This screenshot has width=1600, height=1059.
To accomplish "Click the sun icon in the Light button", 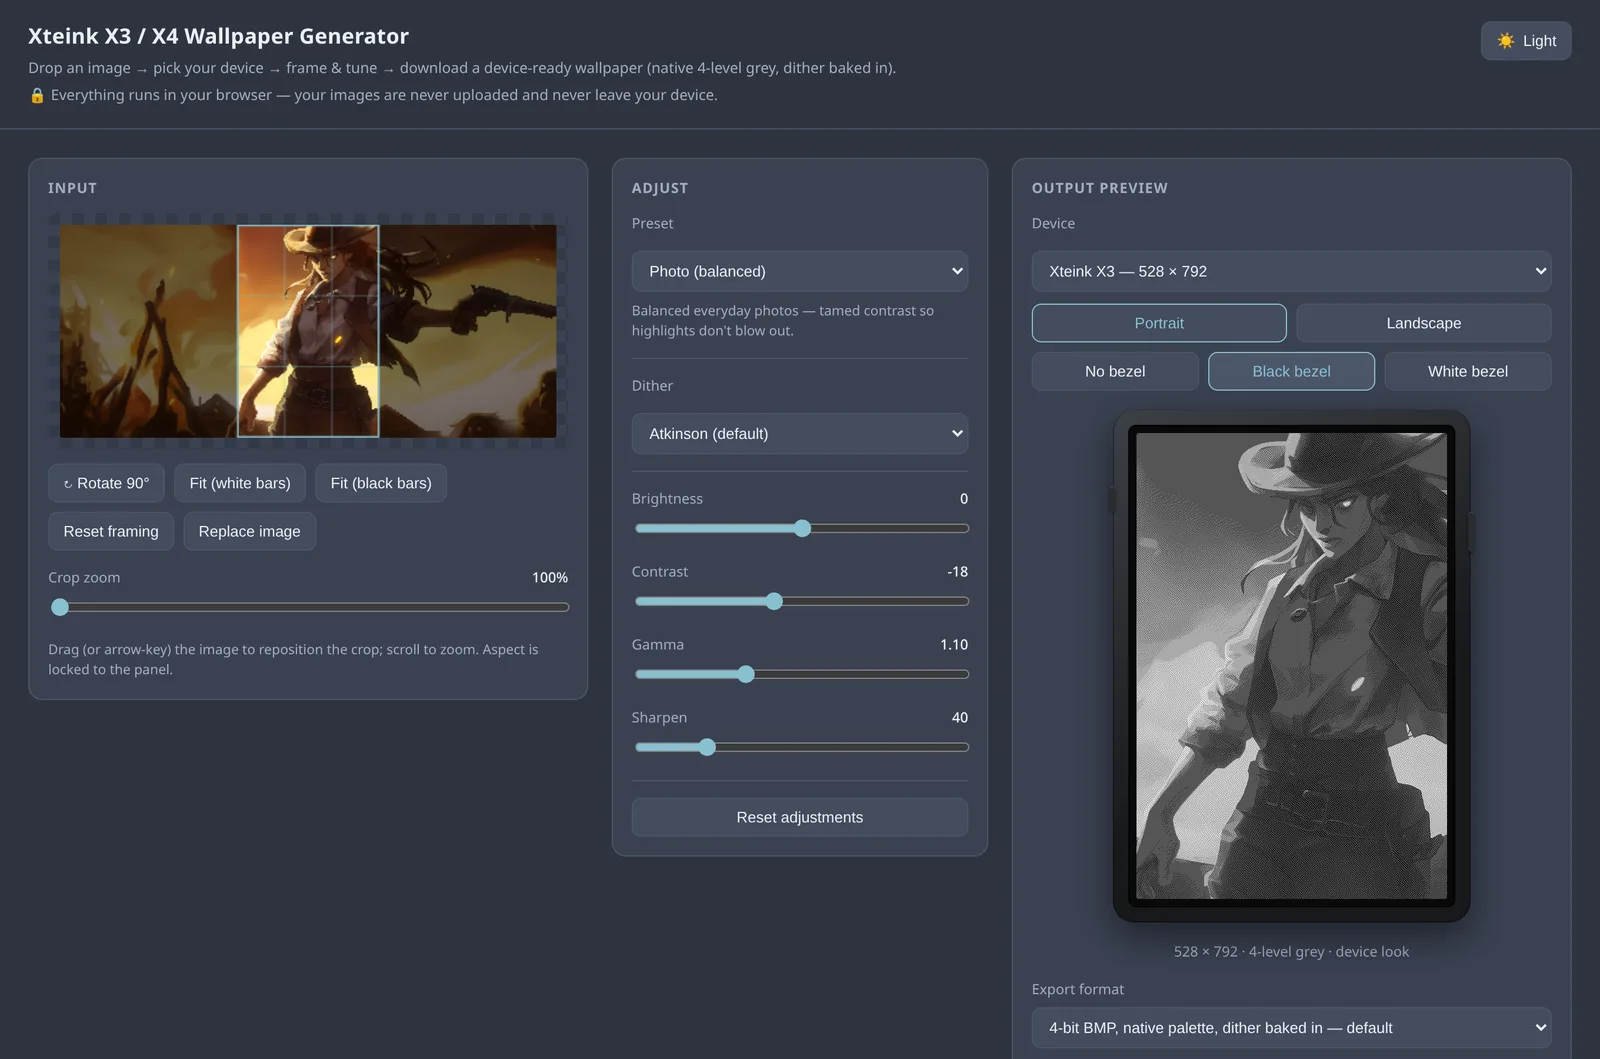I will pyautogui.click(x=1505, y=41).
